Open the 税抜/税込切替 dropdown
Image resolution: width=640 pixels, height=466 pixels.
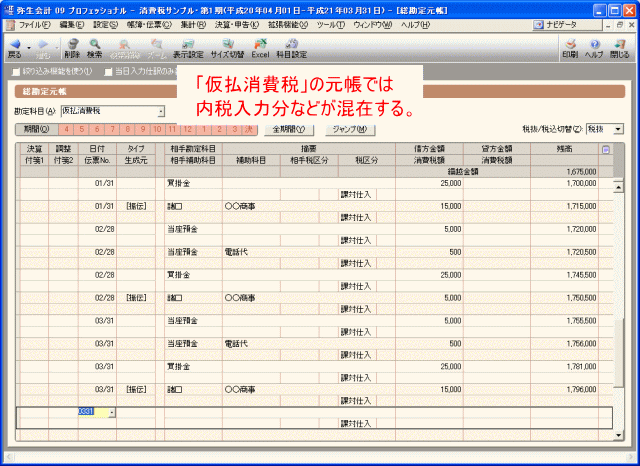(618, 129)
